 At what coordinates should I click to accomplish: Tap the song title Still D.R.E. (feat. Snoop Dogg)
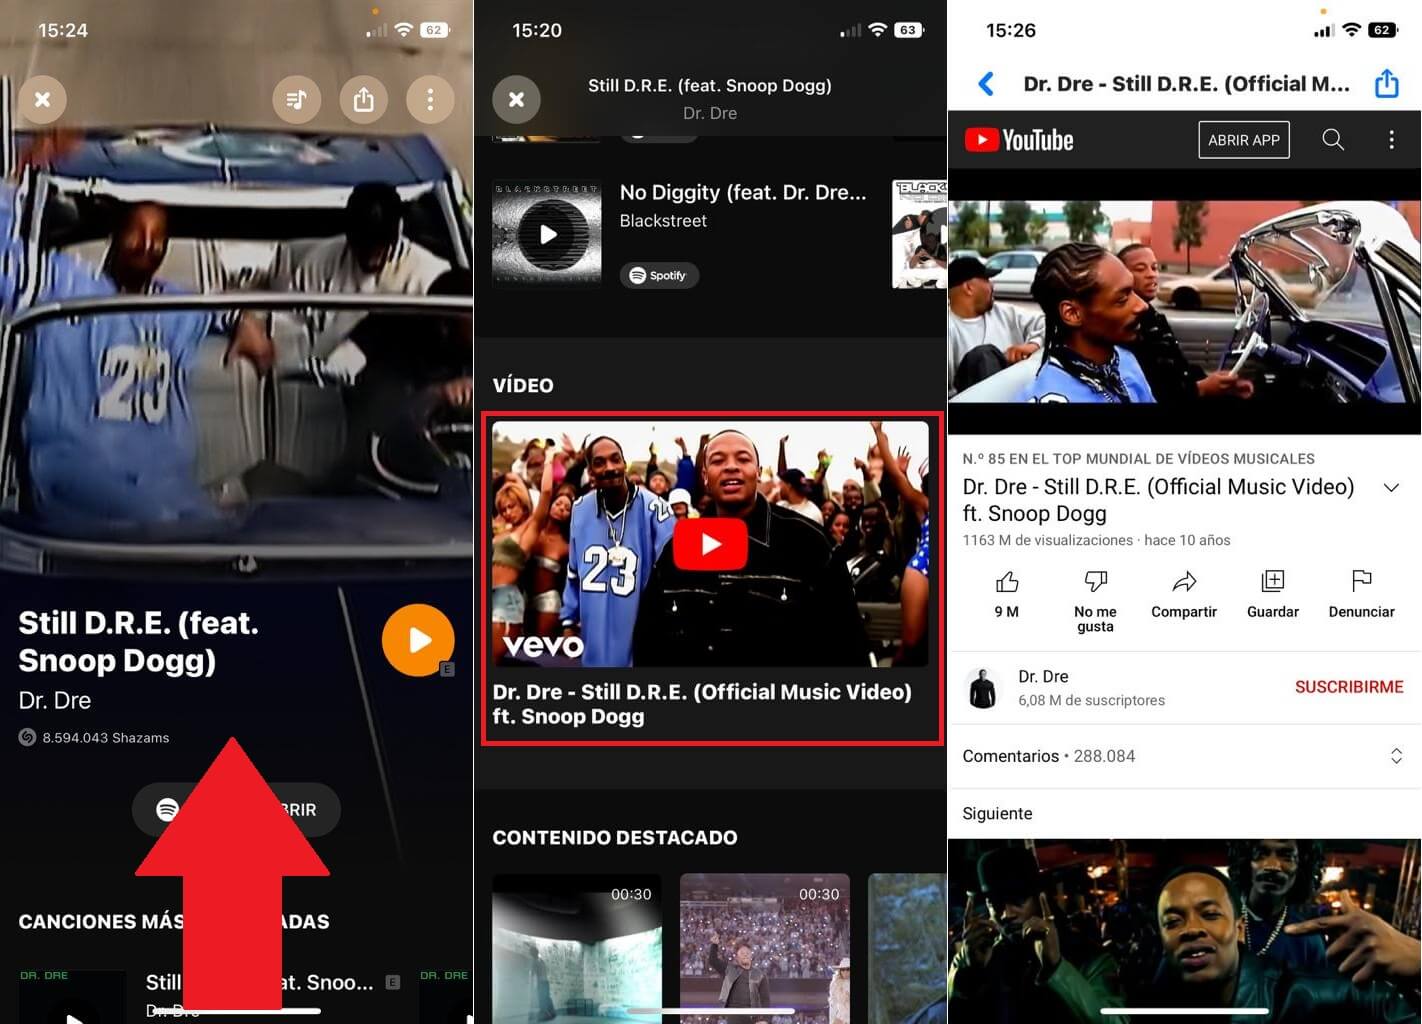(x=138, y=642)
